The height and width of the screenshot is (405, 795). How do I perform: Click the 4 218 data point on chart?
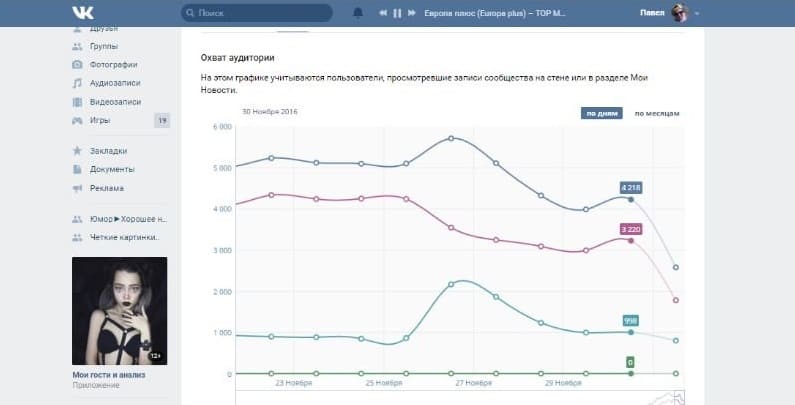point(631,199)
